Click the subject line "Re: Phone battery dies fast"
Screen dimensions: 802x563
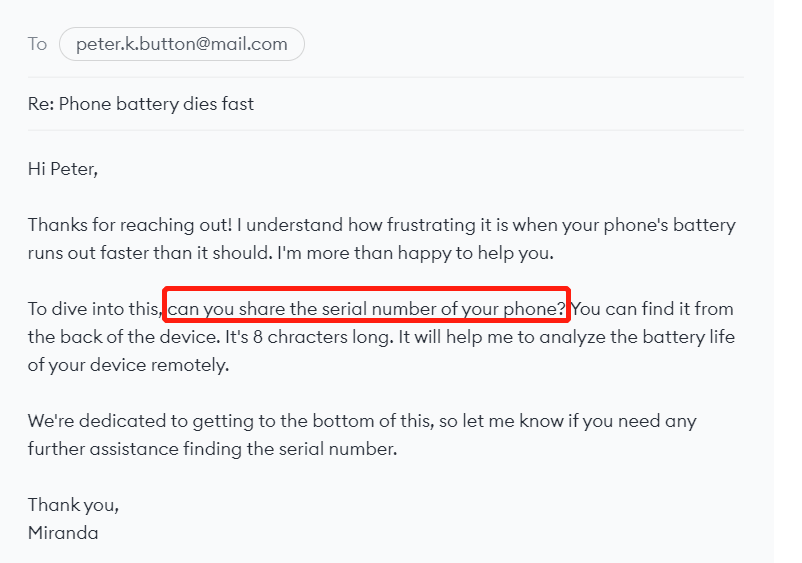coord(141,104)
